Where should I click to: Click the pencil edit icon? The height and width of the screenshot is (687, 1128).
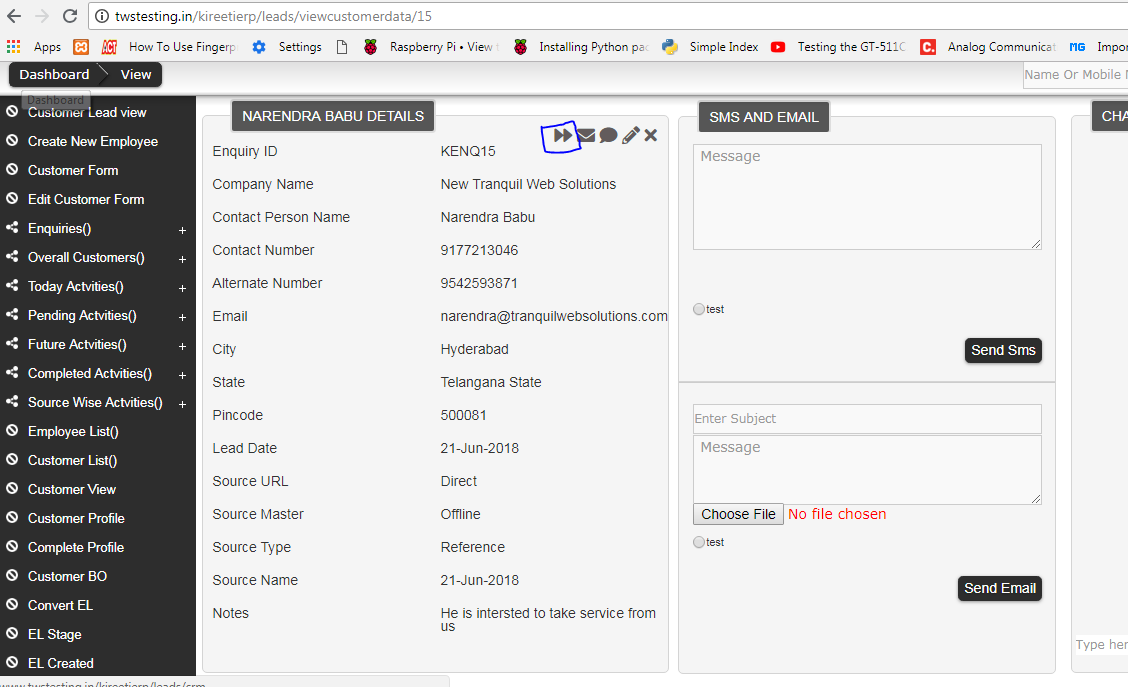pos(630,135)
